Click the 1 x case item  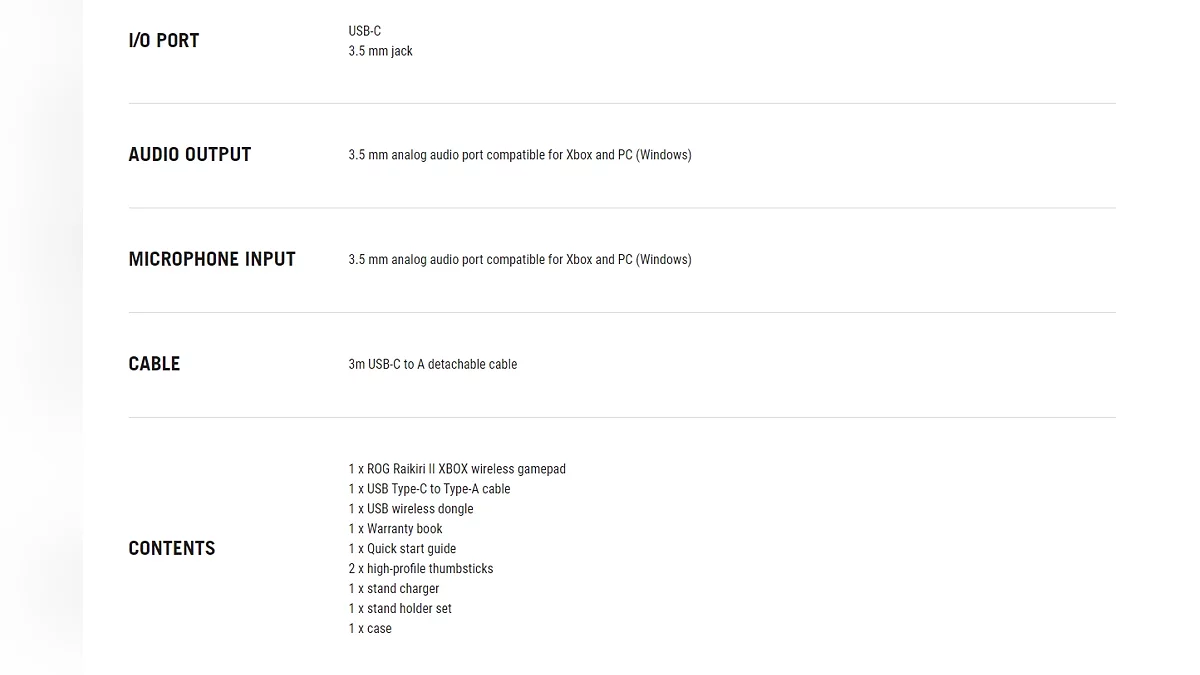click(x=370, y=629)
